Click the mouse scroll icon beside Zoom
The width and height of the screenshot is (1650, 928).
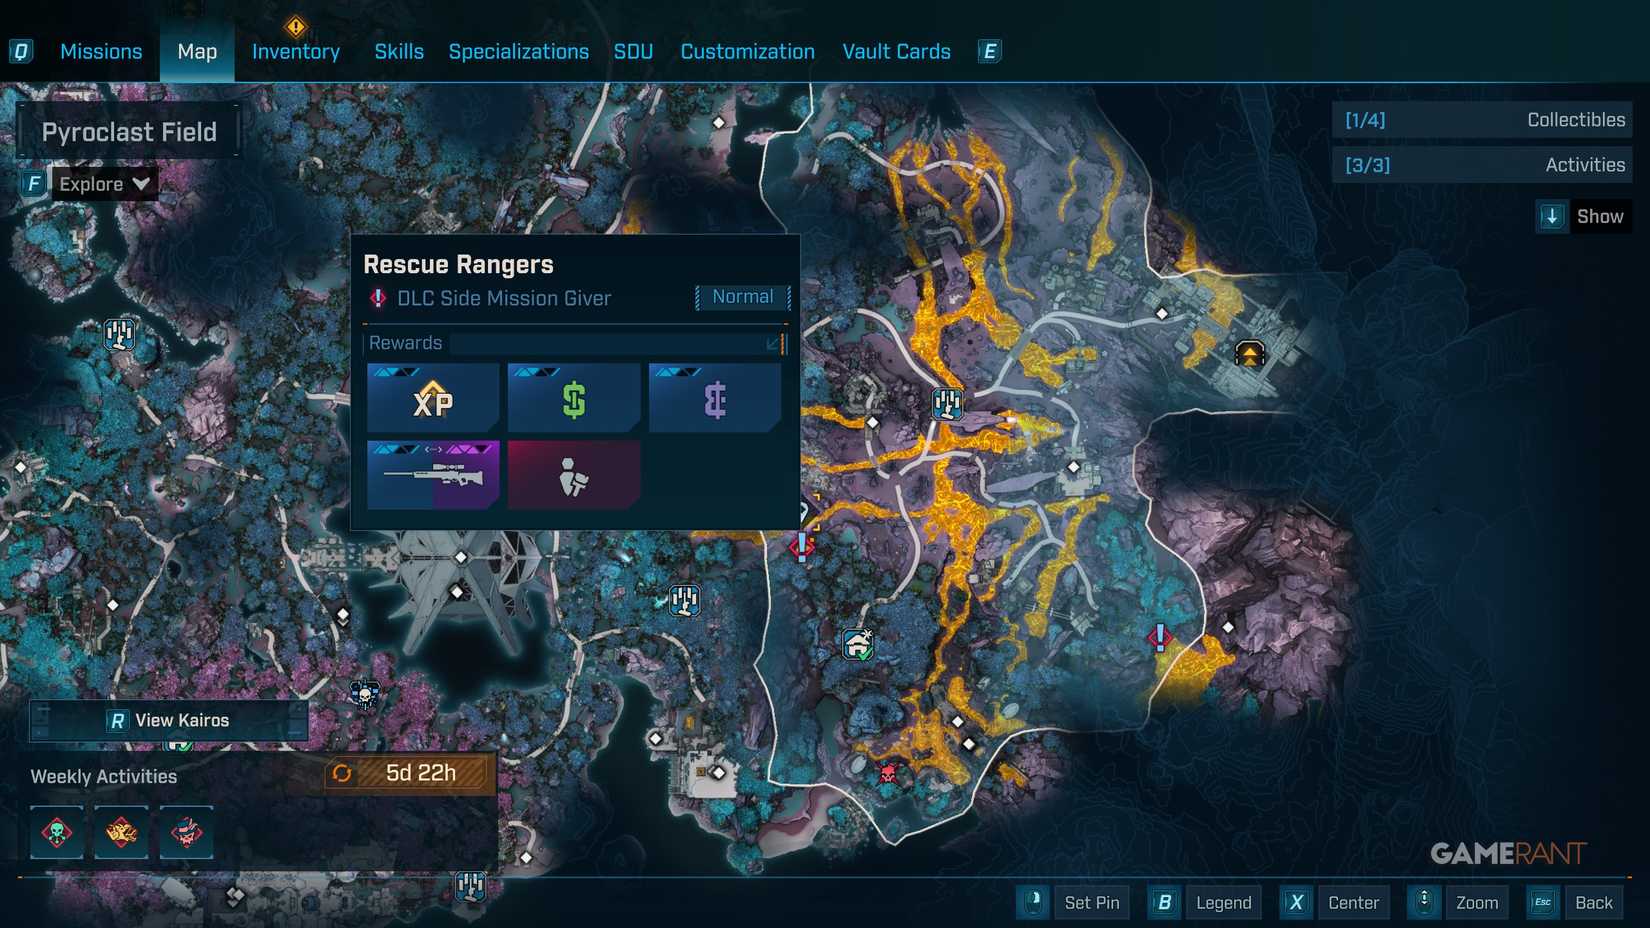[x=1424, y=902]
